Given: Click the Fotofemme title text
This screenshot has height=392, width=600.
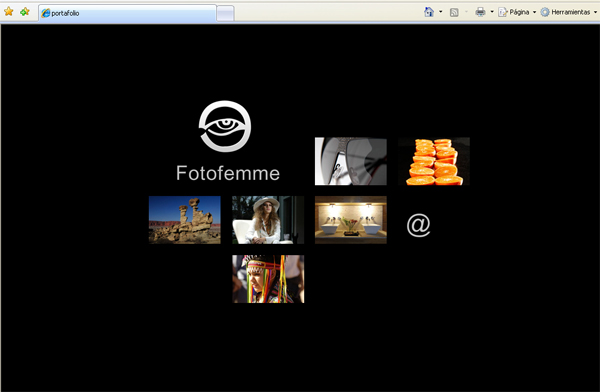Looking at the screenshot, I should [x=228, y=173].
